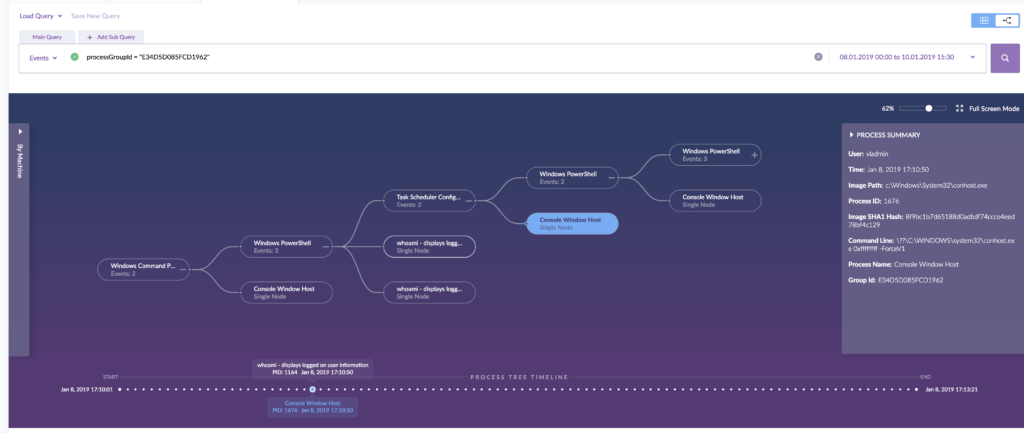Image resolution: width=1024 pixels, height=433 pixels.
Task: Adjust the zoom level slider
Action: [929, 108]
